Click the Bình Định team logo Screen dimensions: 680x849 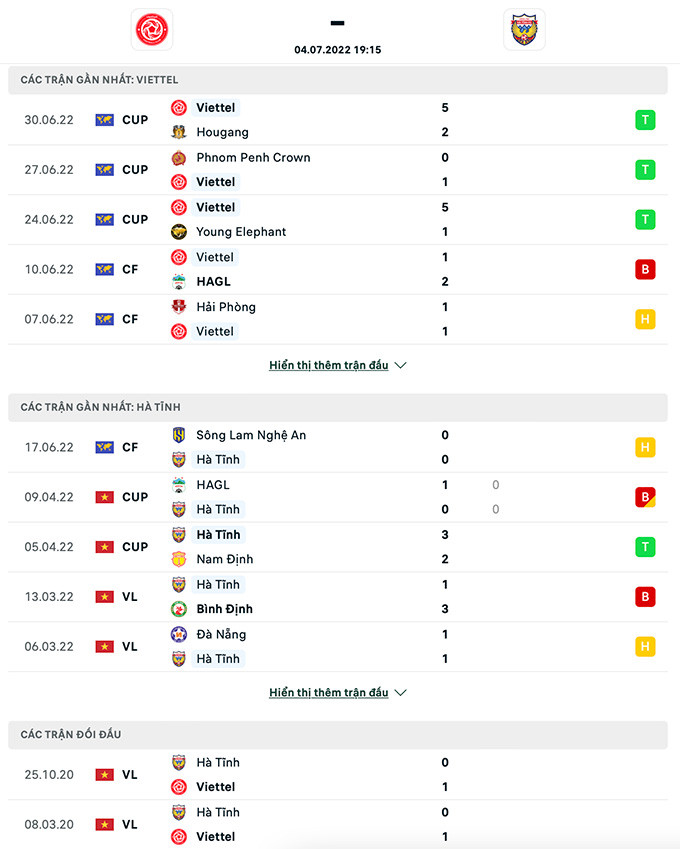point(179,609)
